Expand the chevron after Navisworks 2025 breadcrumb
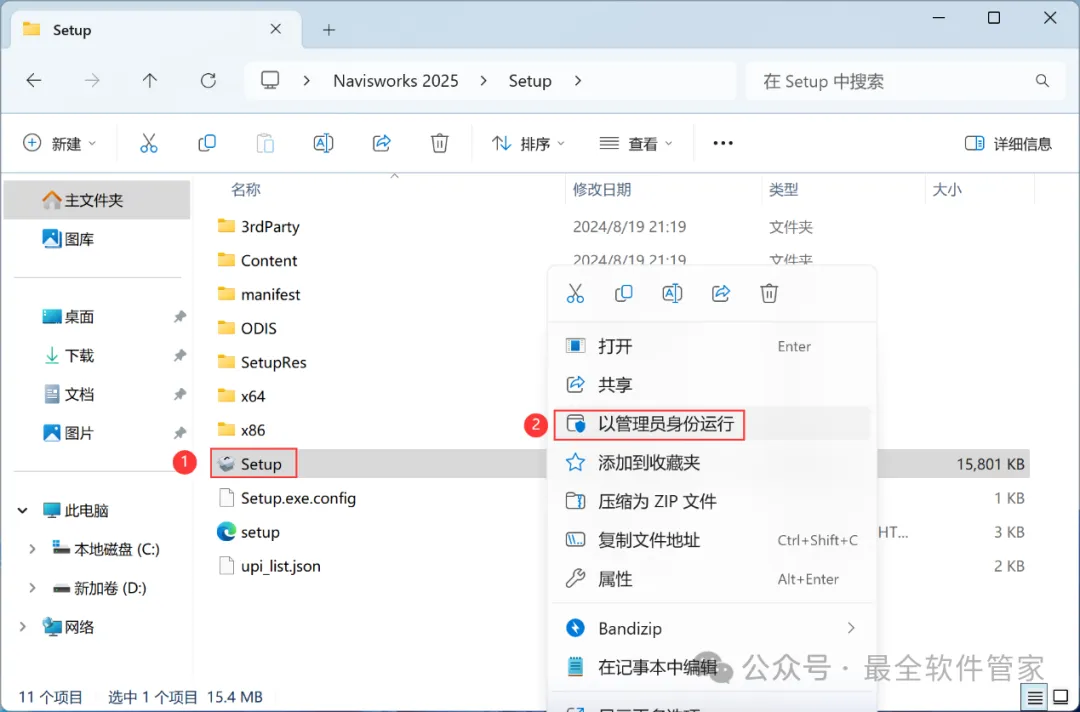This screenshot has width=1080, height=712. [484, 81]
